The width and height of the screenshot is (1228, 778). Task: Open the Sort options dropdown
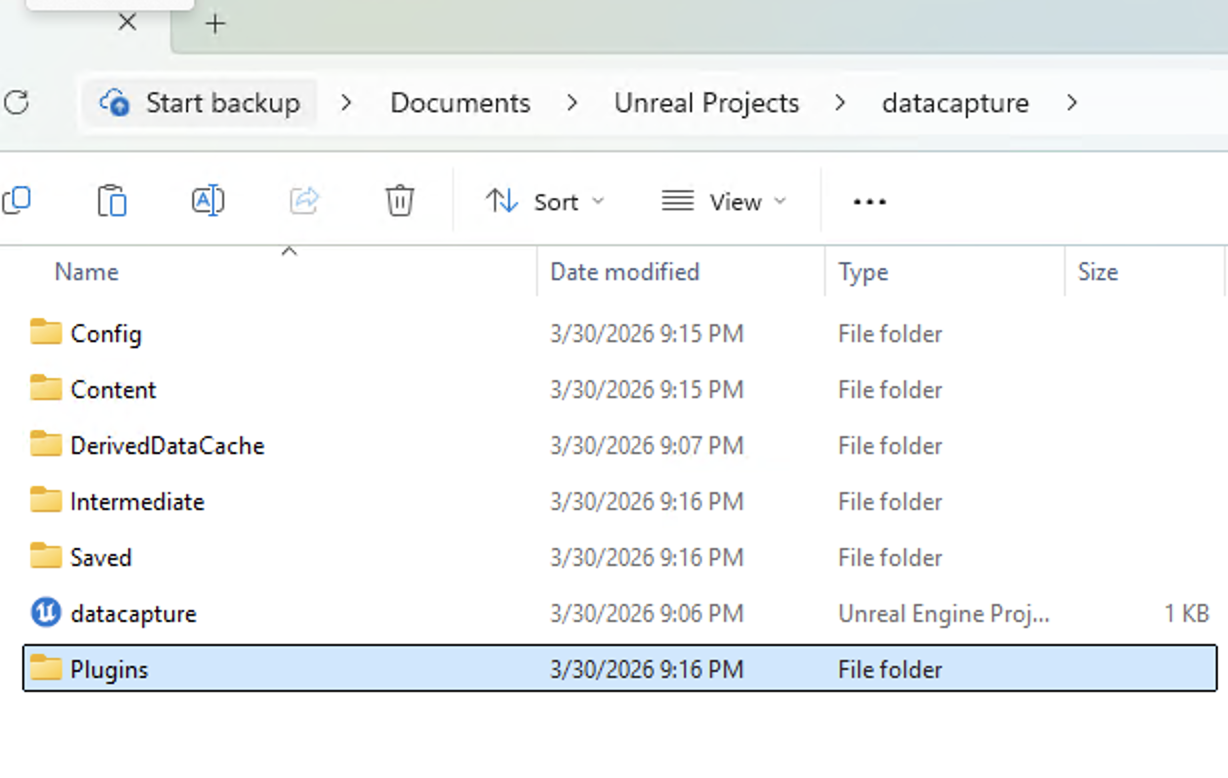[546, 201]
